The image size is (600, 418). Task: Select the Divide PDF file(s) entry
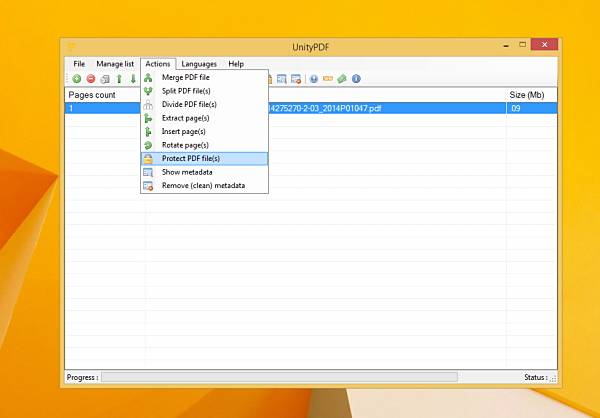point(204,104)
